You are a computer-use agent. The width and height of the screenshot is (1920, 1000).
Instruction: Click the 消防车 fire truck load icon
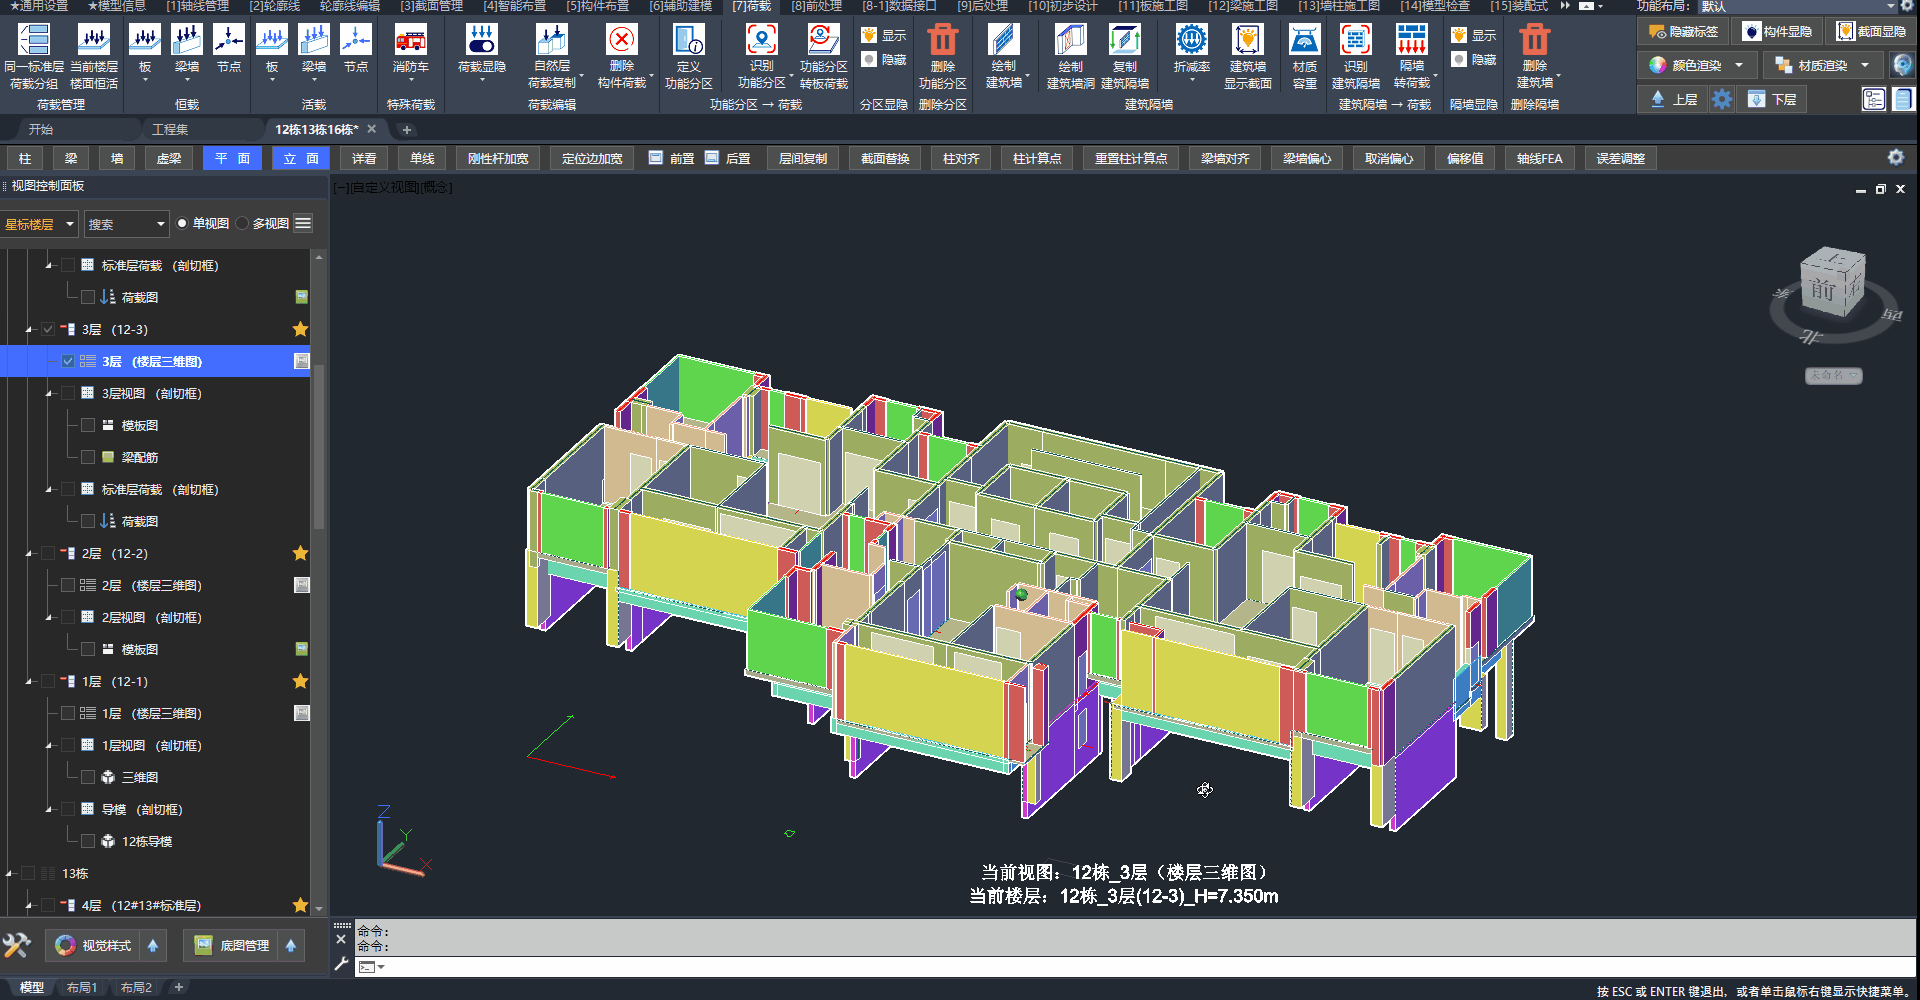[x=410, y=41]
